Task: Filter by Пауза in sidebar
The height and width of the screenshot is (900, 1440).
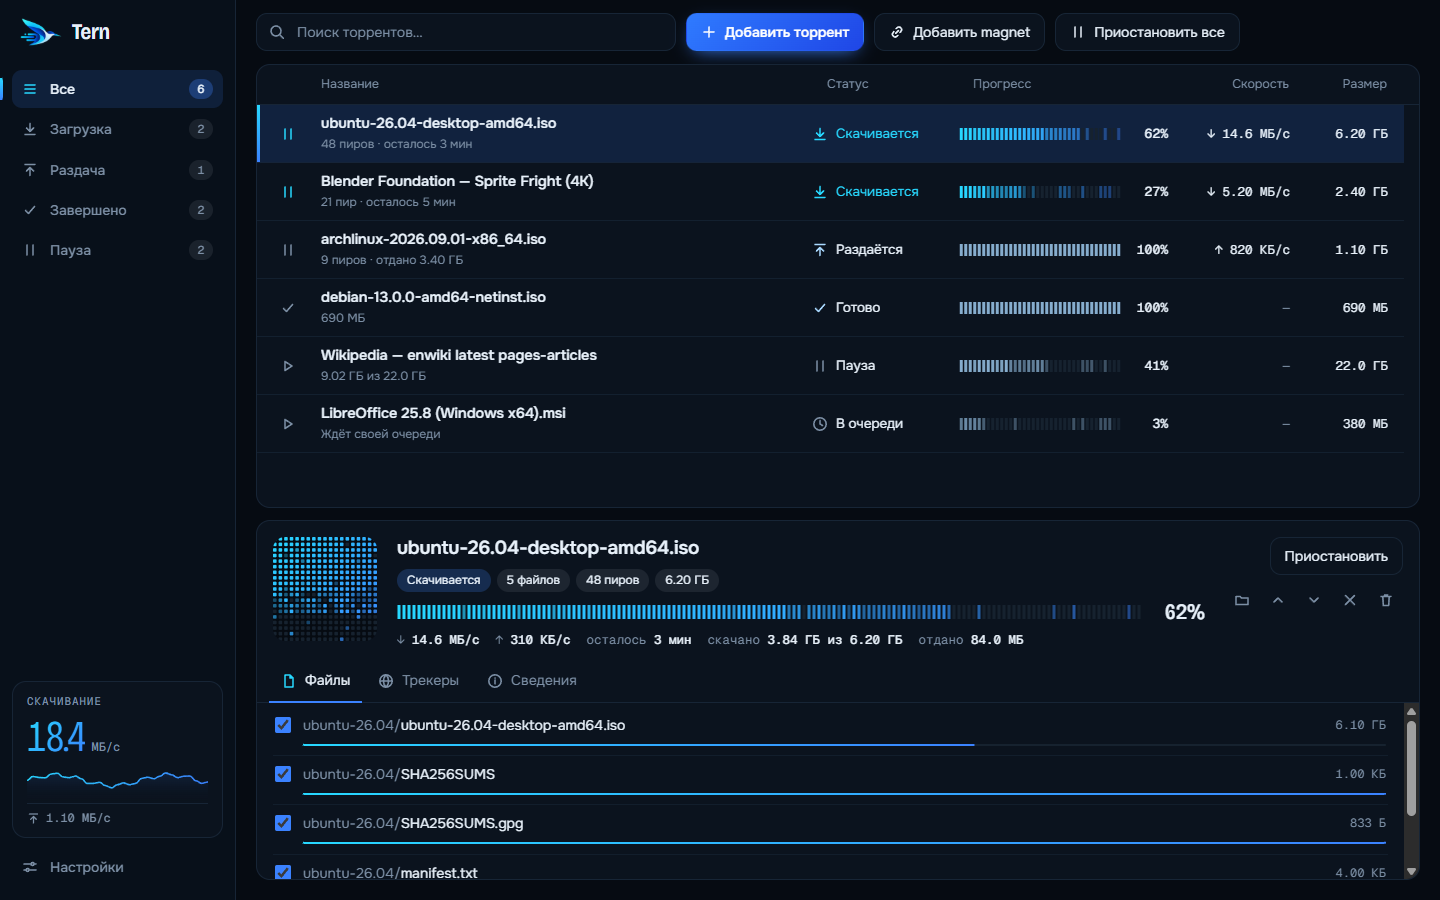Action: [x=117, y=250]
